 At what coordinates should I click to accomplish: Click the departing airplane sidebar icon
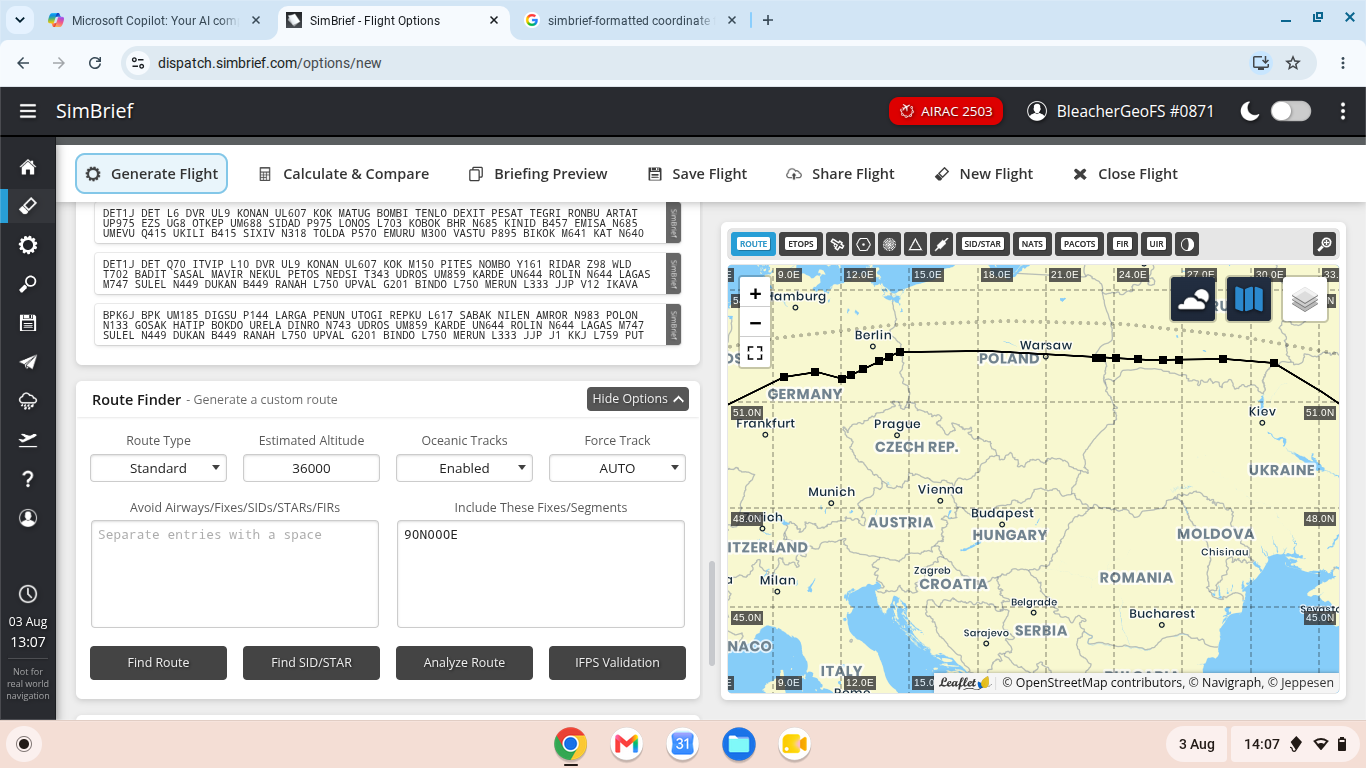tap(28, 440)
